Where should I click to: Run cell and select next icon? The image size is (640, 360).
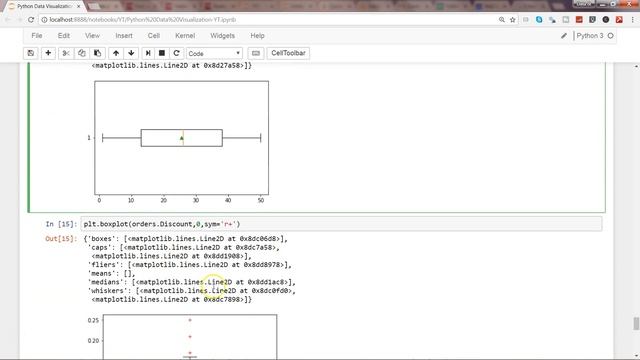tap(148, 53)
